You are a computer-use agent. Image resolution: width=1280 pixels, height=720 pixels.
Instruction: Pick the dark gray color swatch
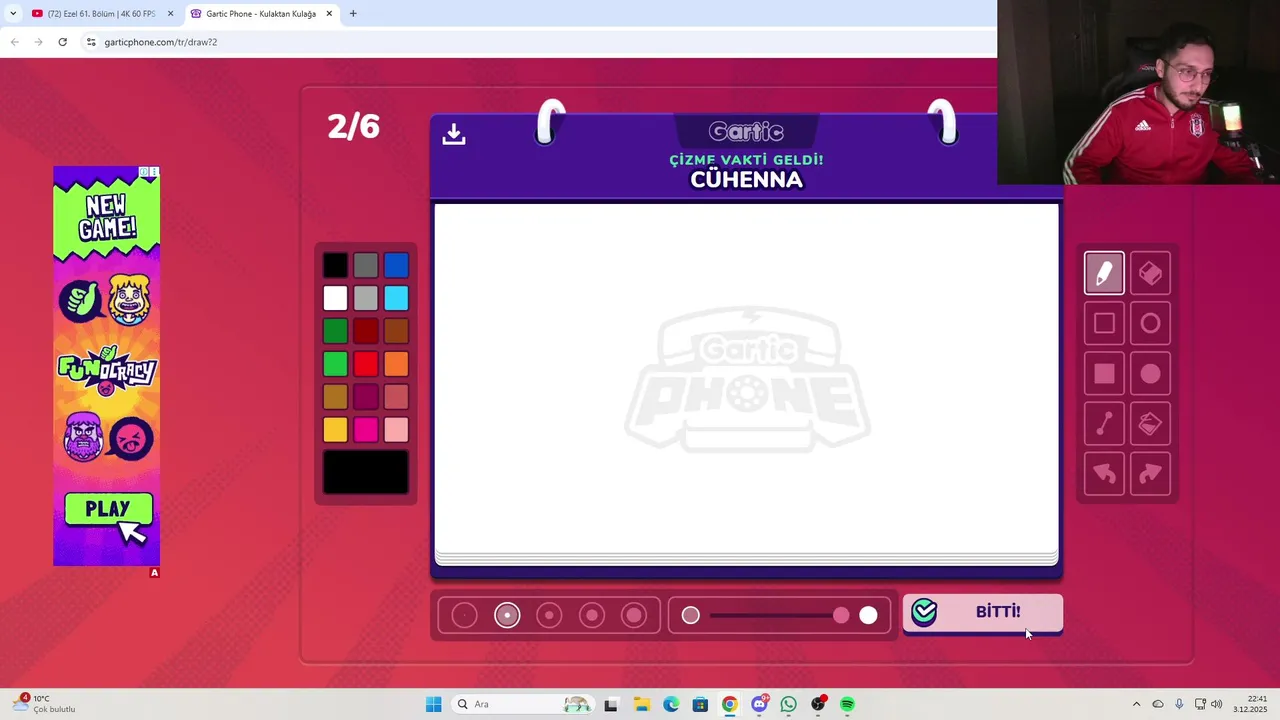click(366, 265)
